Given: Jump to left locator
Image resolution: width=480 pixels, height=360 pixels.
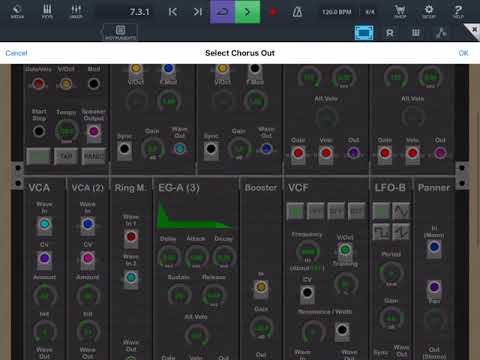Looking at the screenshot, I should (x=173, y=12).
